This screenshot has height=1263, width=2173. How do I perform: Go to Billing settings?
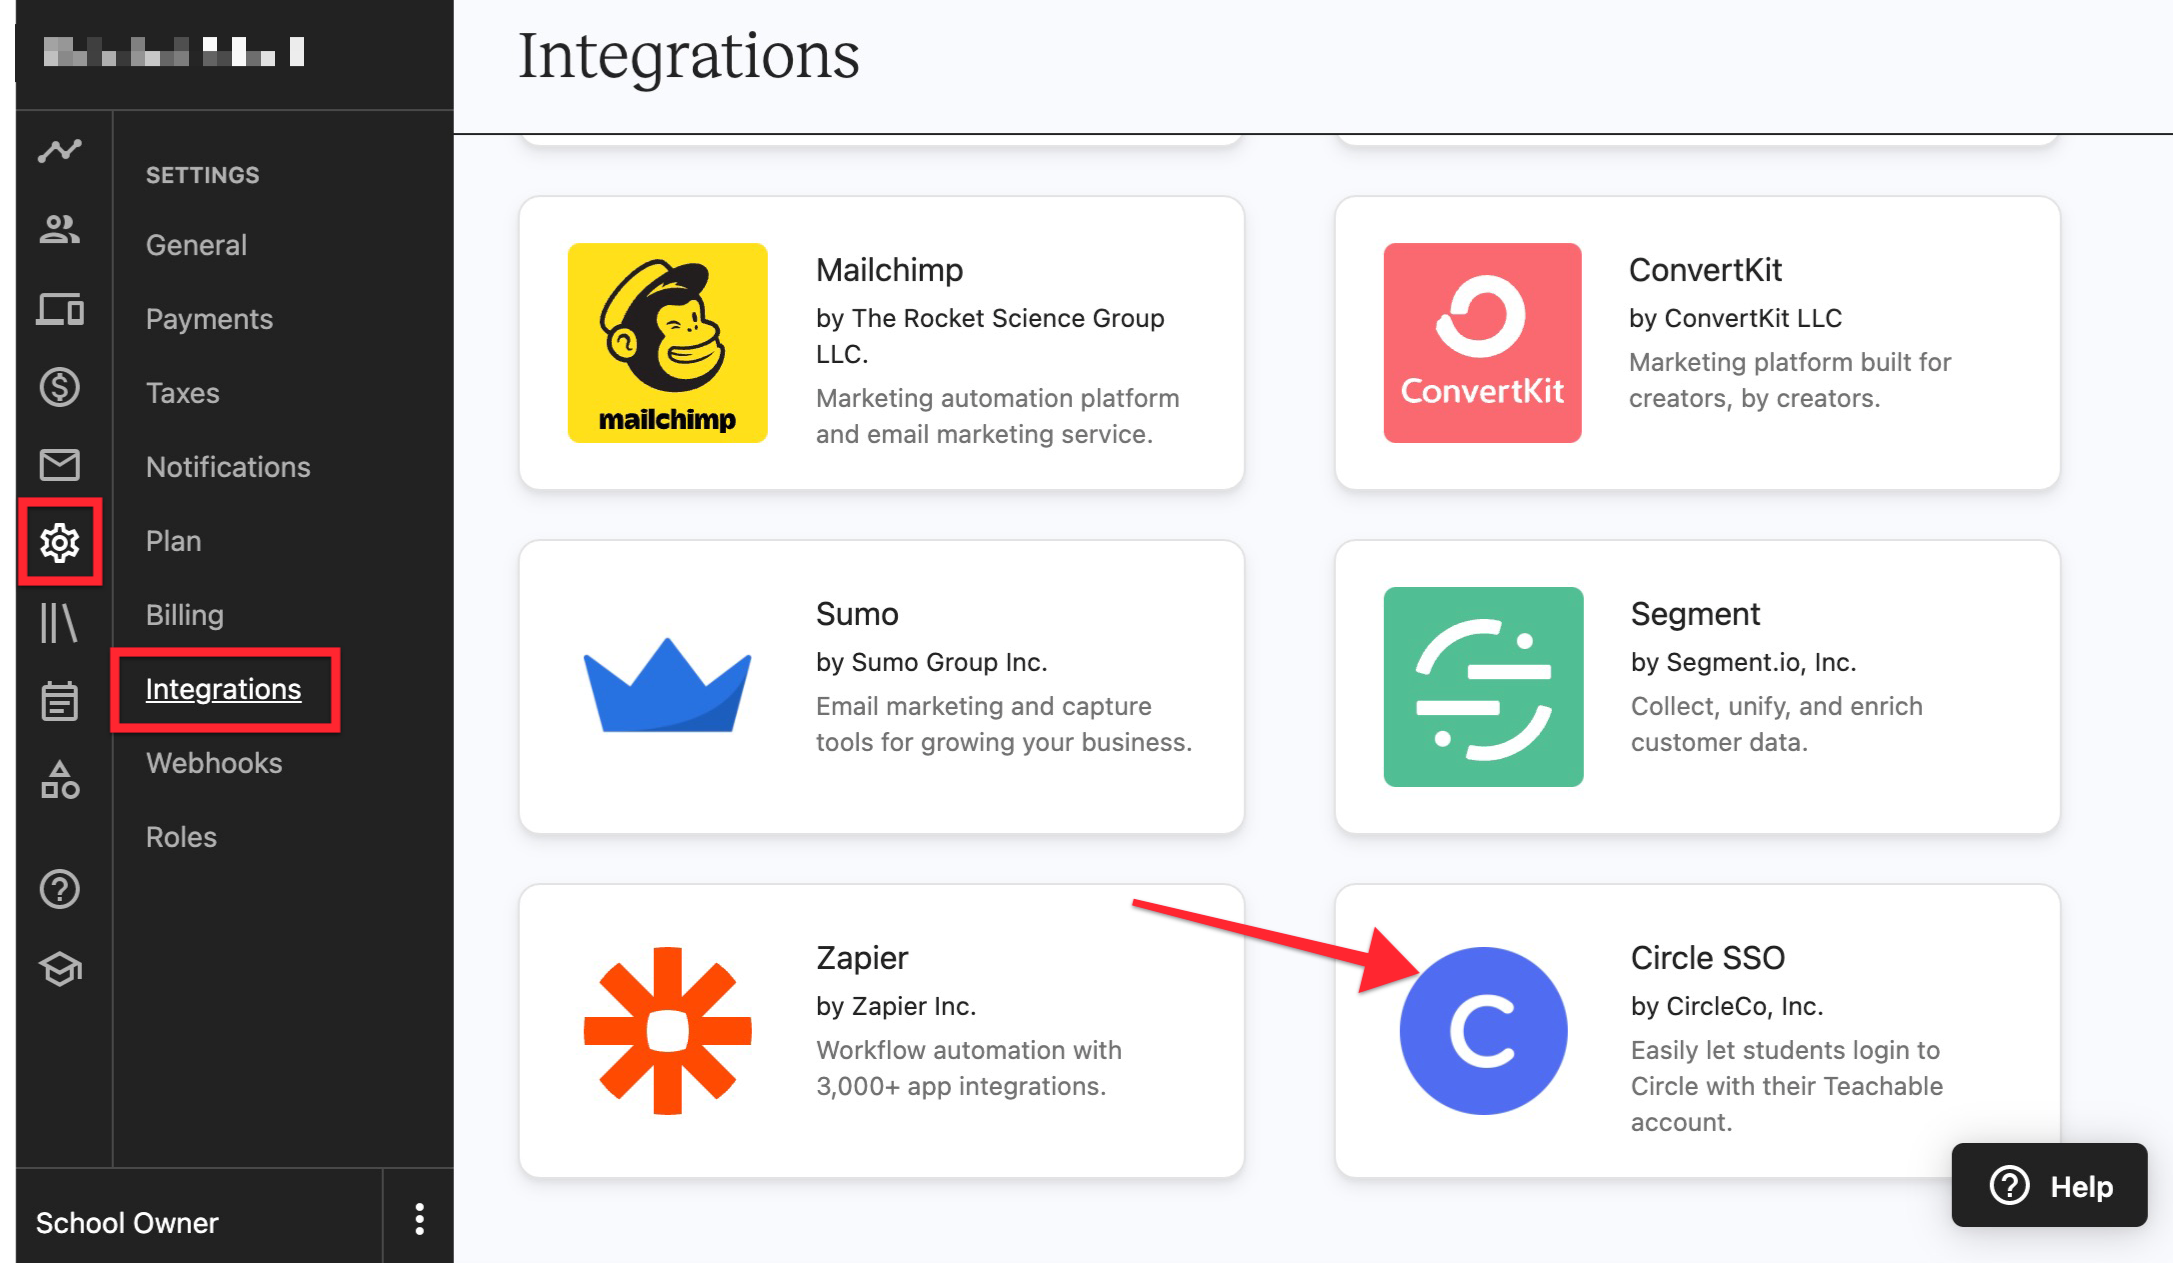coord(185,615)
